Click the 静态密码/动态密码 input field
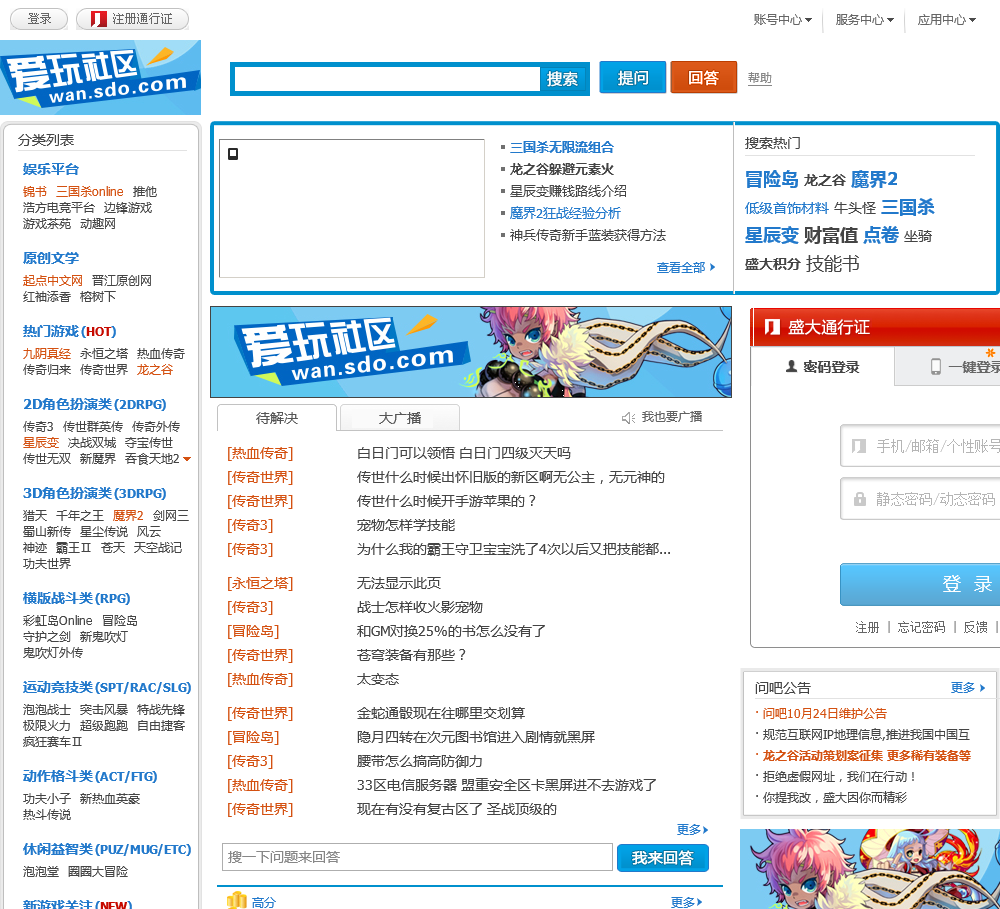 pos(920,498)
